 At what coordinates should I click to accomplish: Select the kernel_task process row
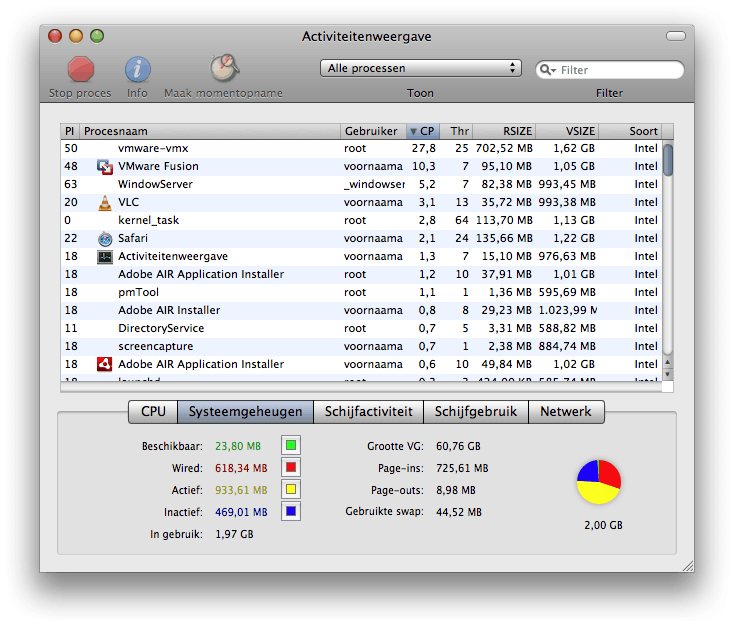pos(361,221)
